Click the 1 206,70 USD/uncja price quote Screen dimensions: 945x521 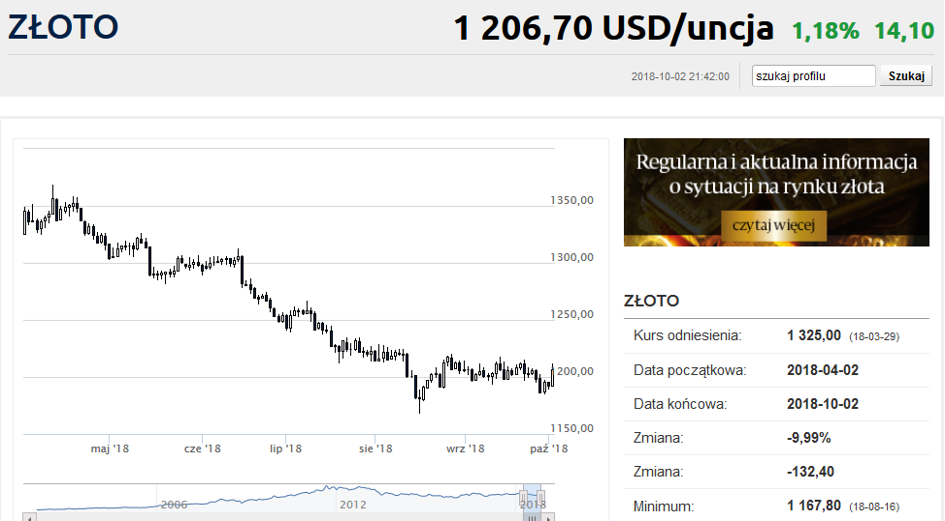point(613,29)
